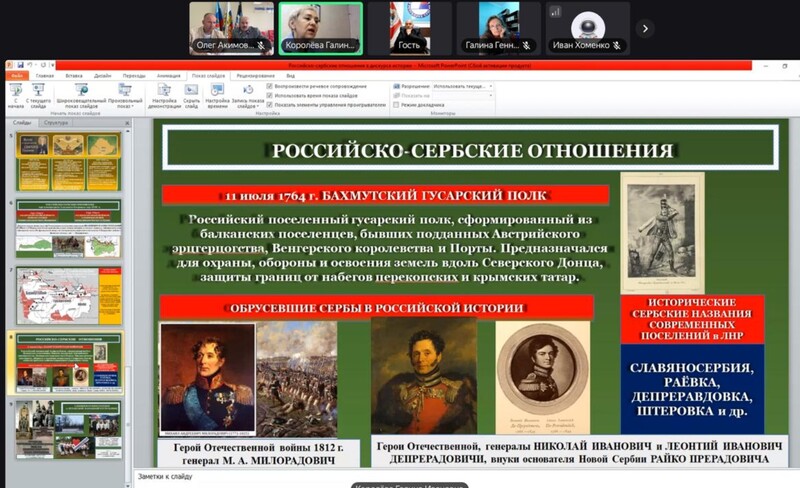The width and height of the screenshot is (800, 488).
Task: Close the slides thumbnail pane
Action: coord(127,123)
